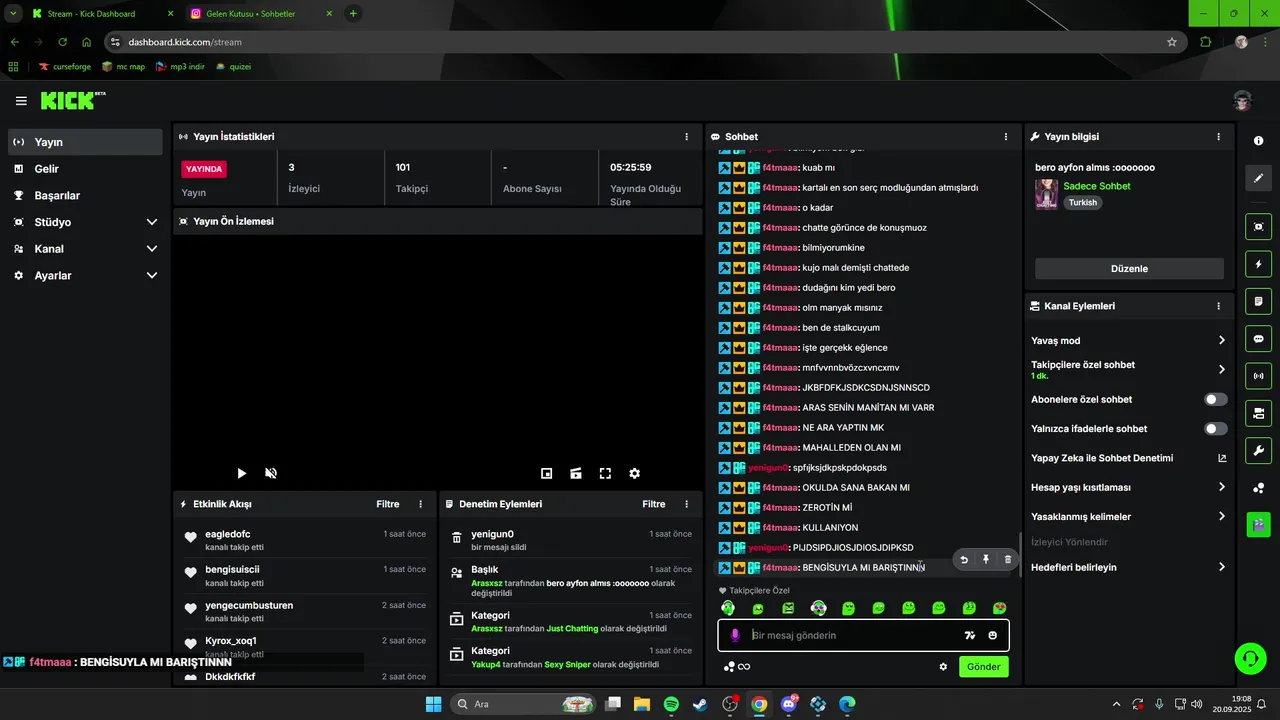Image resolution: width=1280 pixels, height=720 pixels.
Task: Open Sohbet panel three-dot menu
Action: pos(1006,137)
